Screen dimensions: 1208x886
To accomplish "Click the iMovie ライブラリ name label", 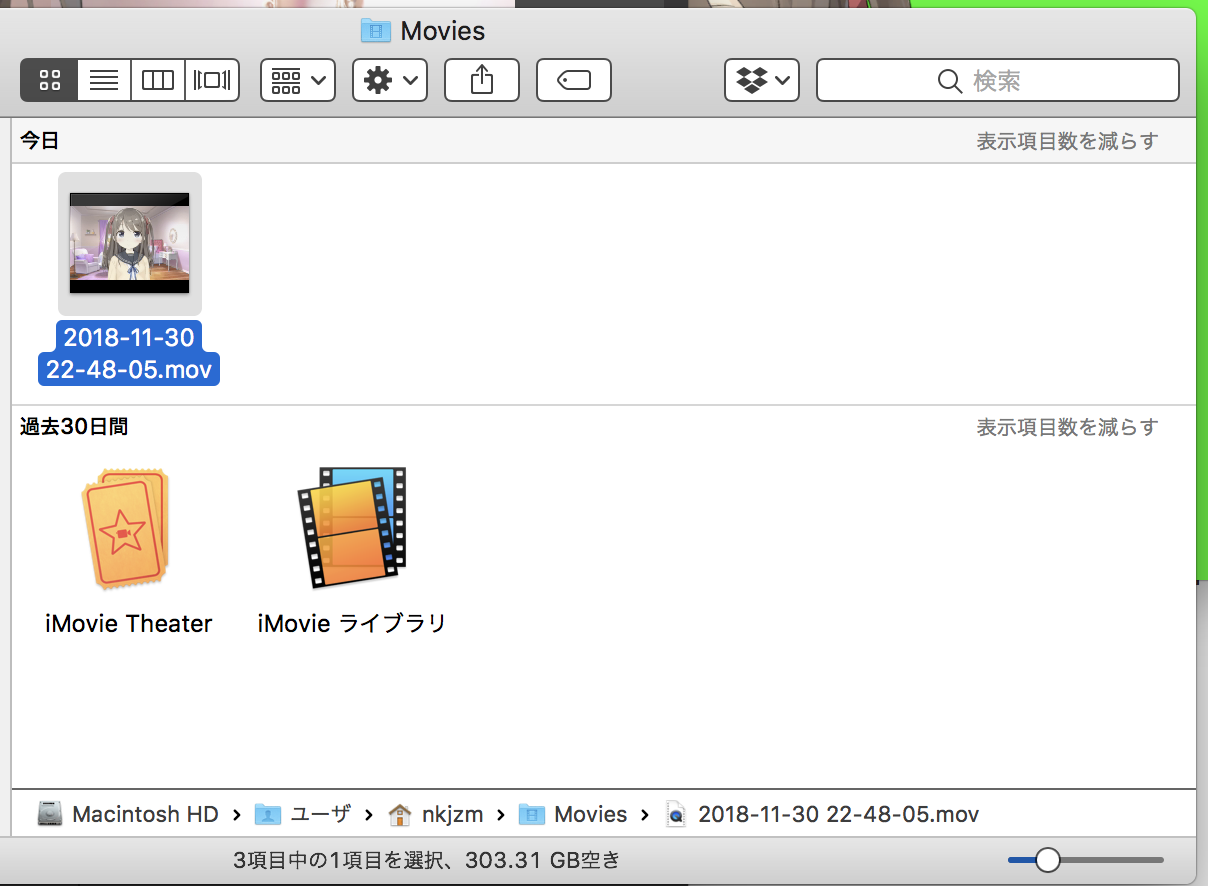I will click(352, 623).
